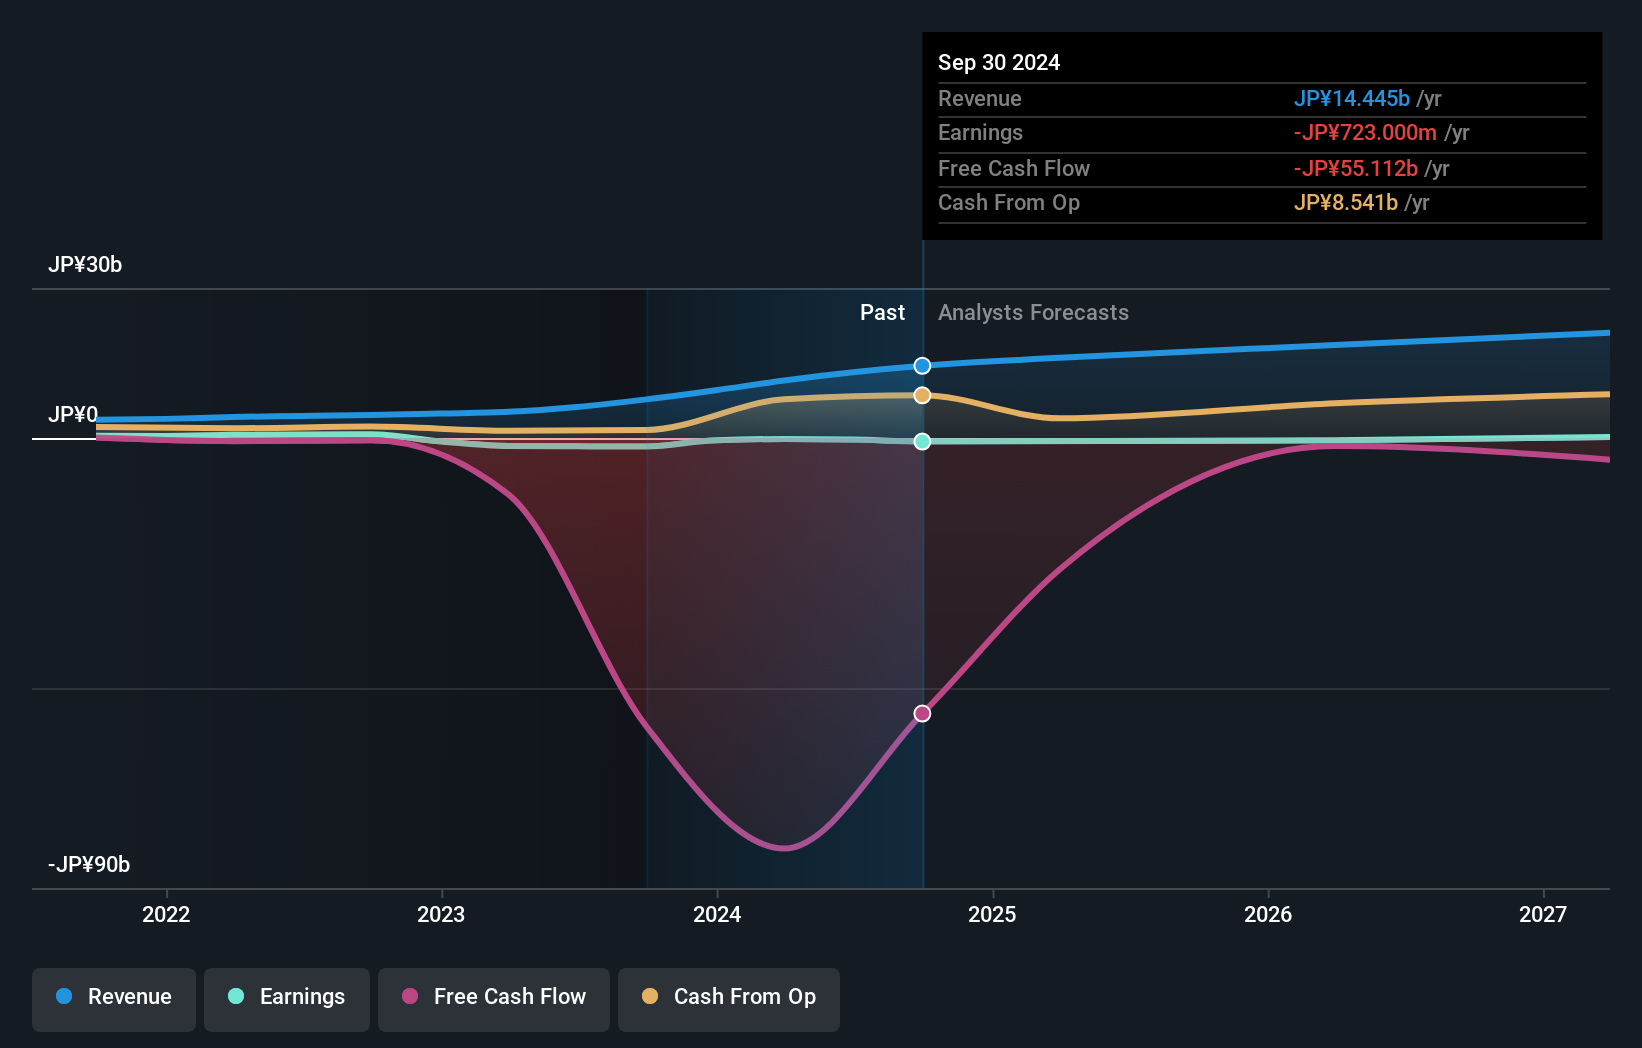Viewport: 1642px width, 1048px height.
Task: Click the blue Revenue legend dot
Action: pyautogui.click(x=64, y=996)
